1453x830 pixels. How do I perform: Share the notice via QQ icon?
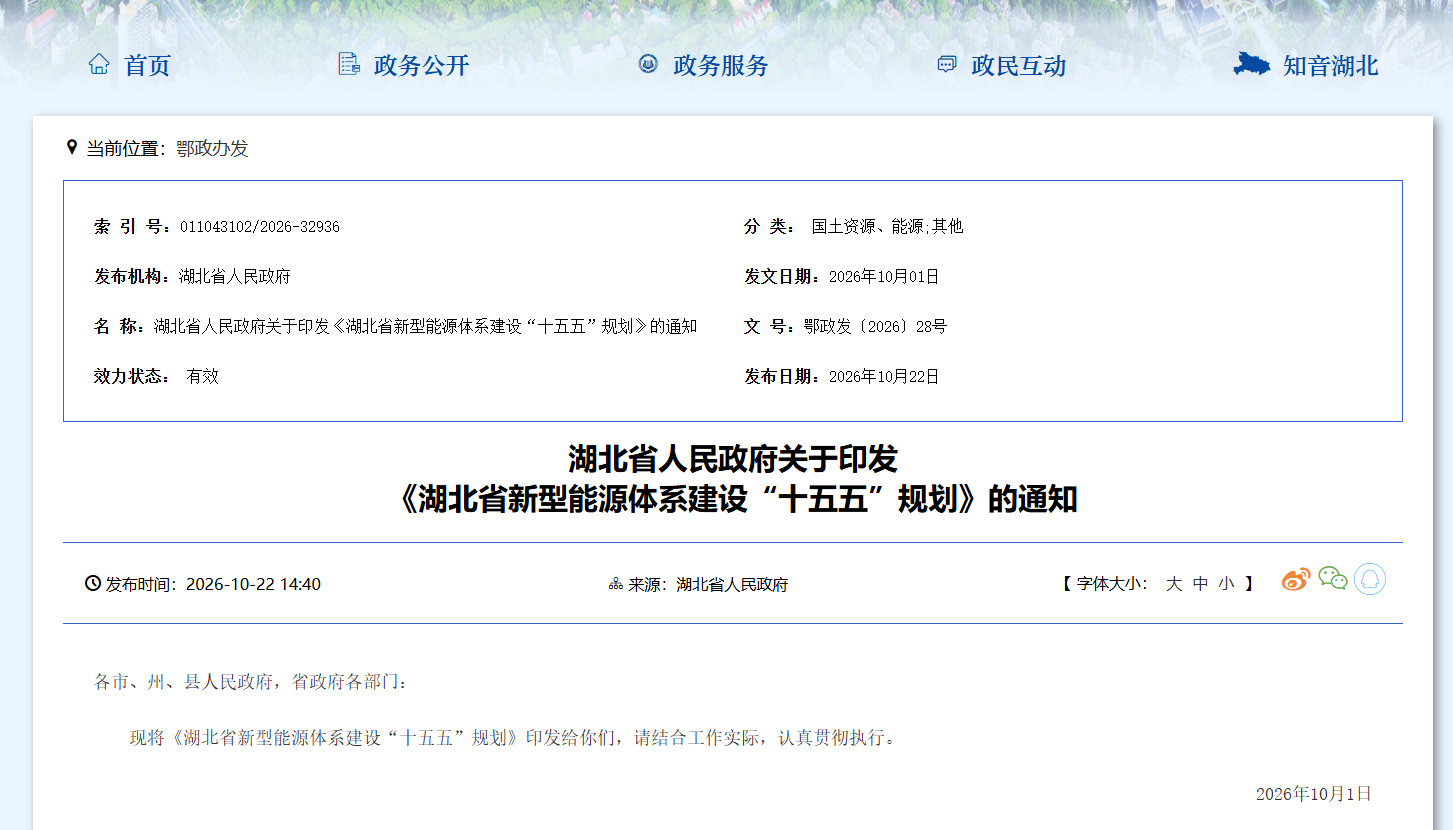click(x=1370, y=579)
